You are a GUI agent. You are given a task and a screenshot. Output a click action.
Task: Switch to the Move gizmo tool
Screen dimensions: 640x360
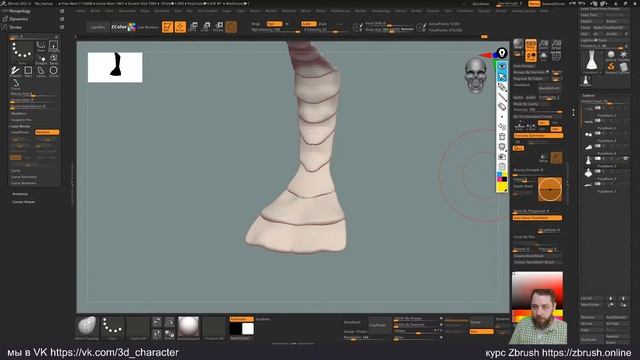point(193,27)
